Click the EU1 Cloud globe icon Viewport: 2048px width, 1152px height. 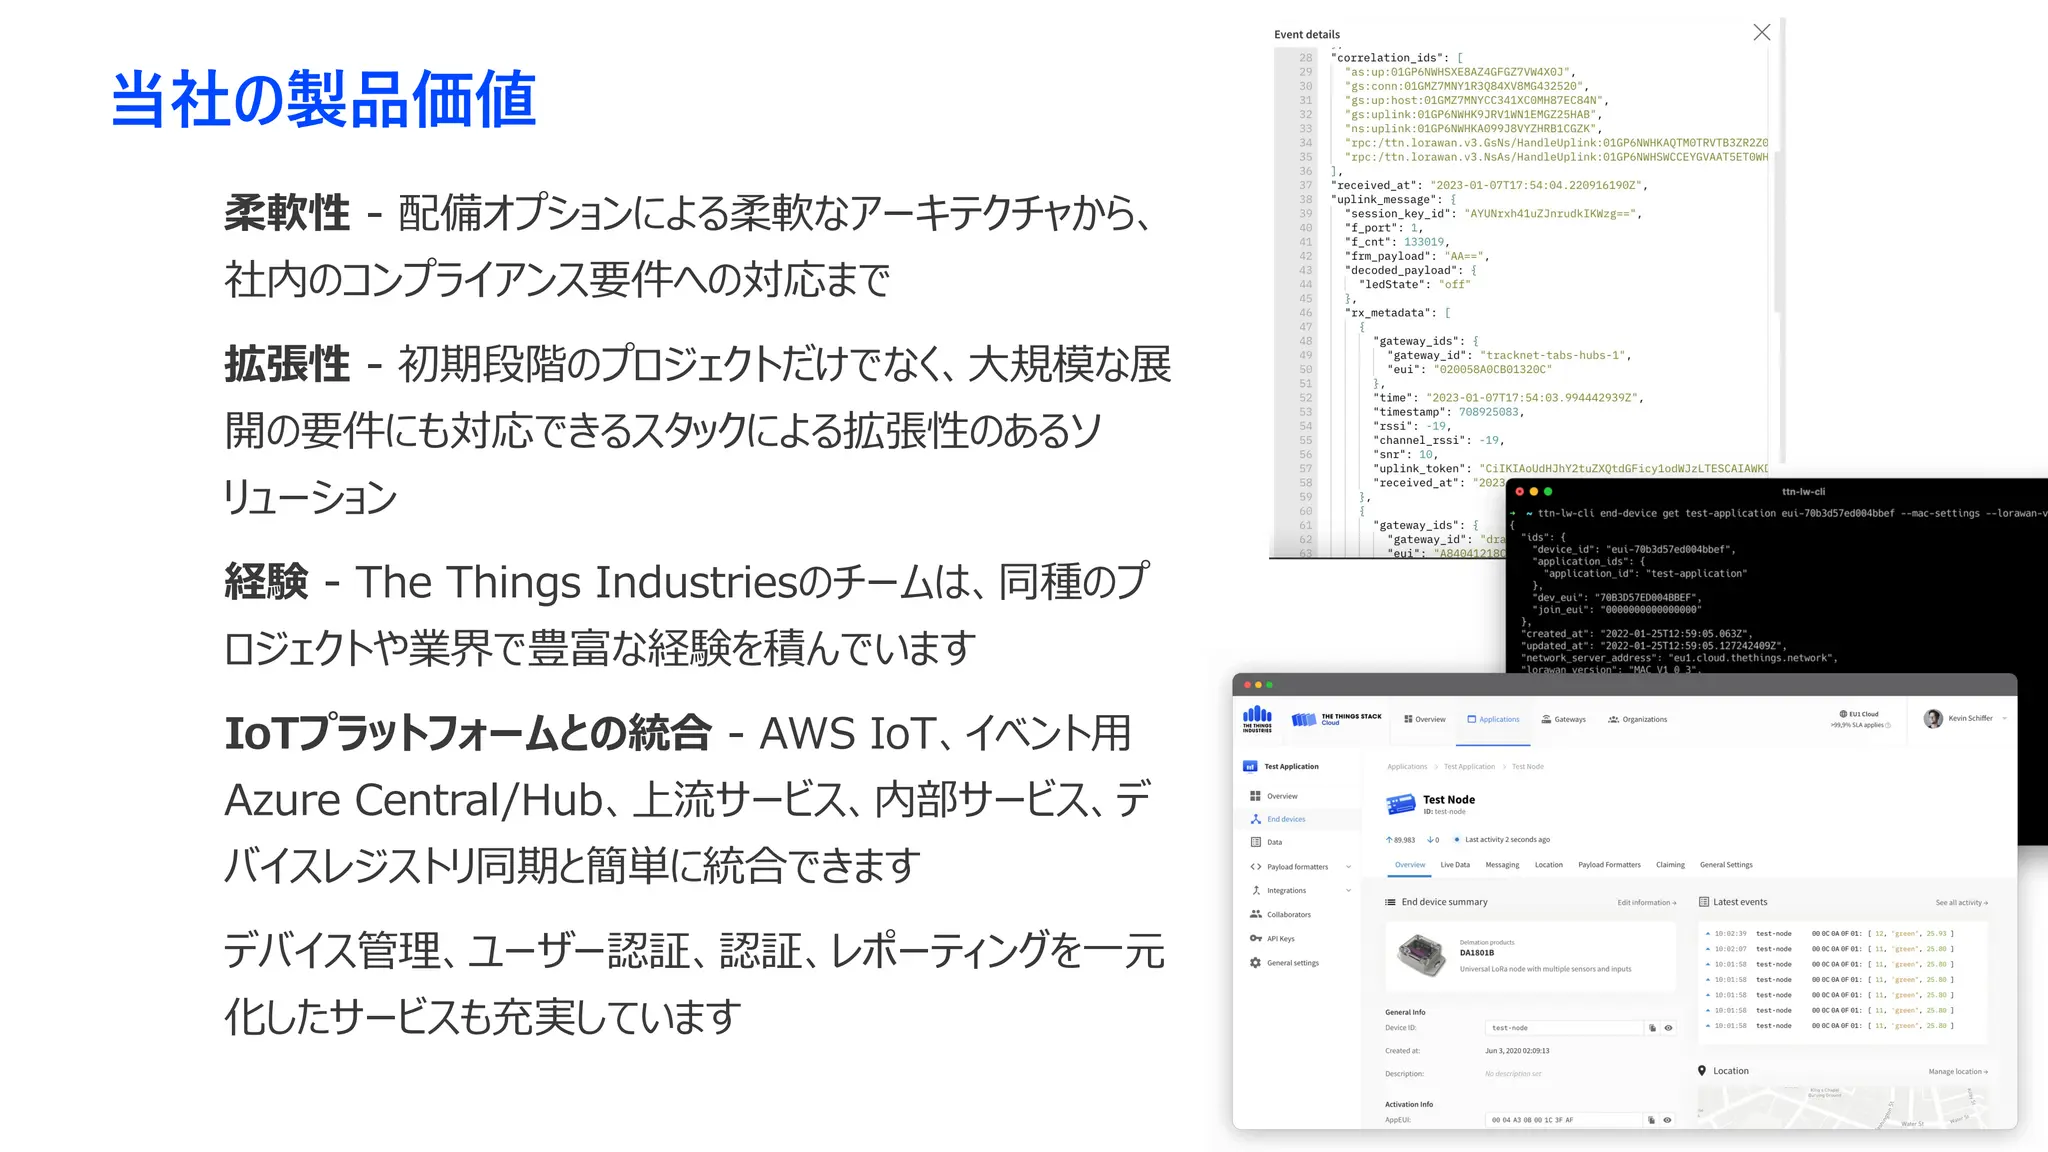(x=1843, y=714)
